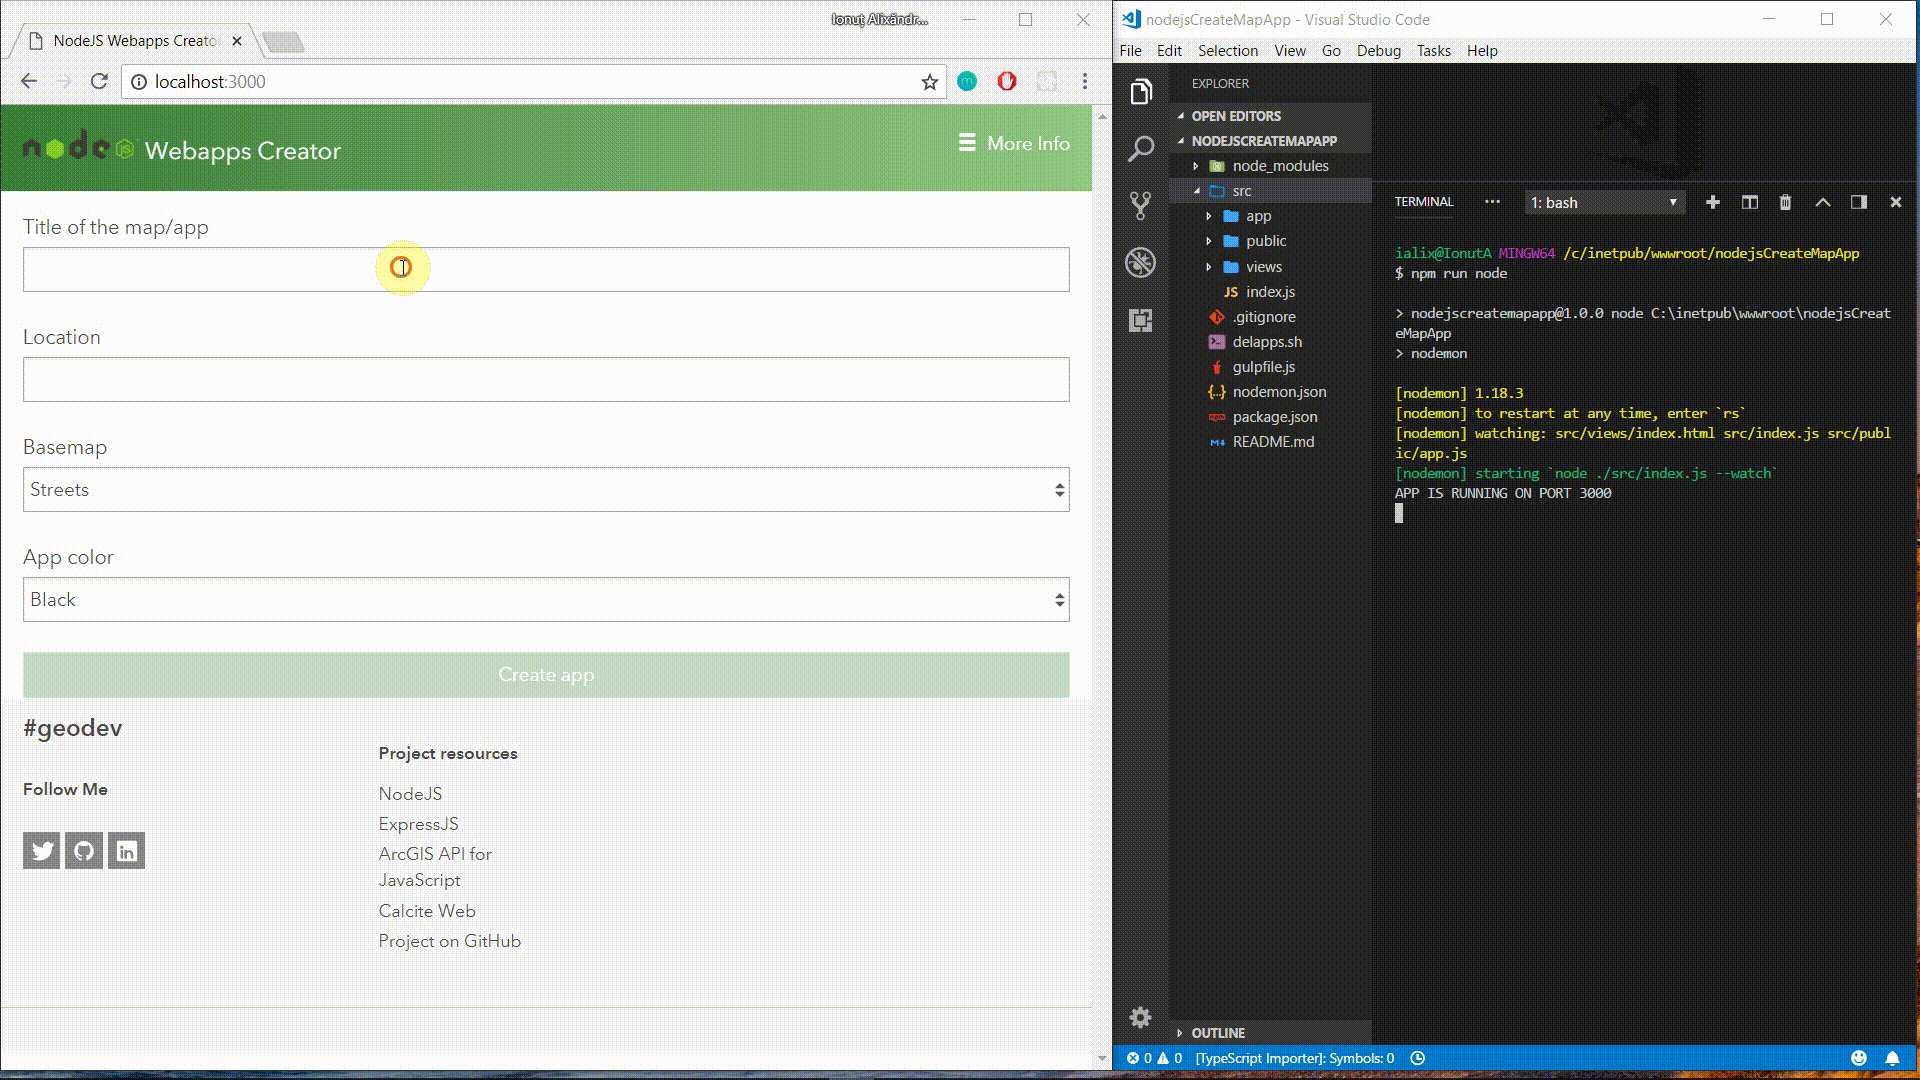Expand the OUTLINE section

coord(1270,1033)
